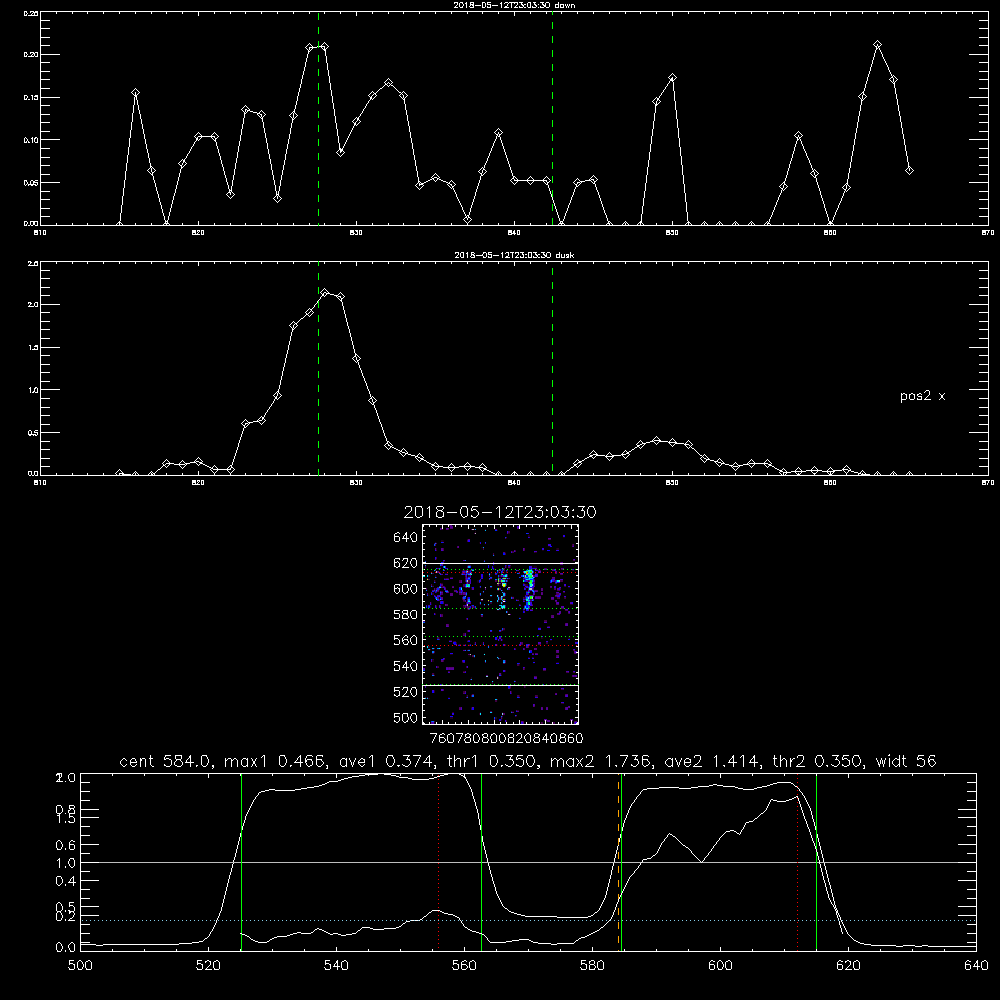The height and width of the screenshot is (1000, 1000).
Task: Click x-axis label 580 of bottom plot
Action: (592, 966)
